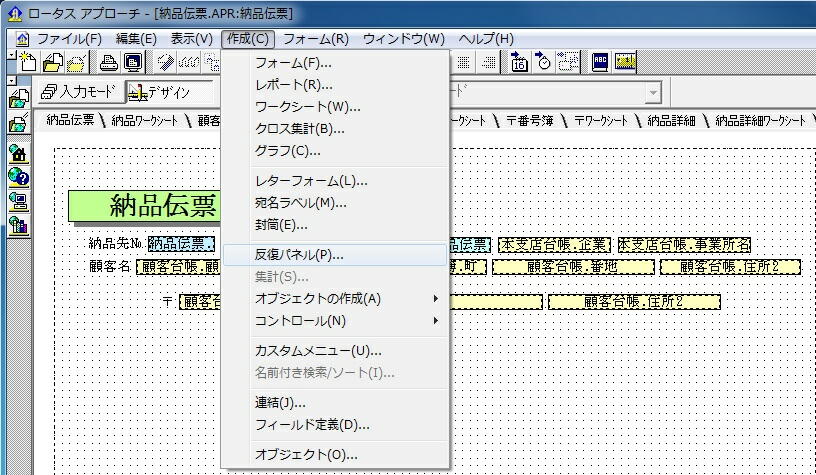Select the highlighted 反復パネル(P)... entry
The width and height of the screenshot is (816, 475).
click(335, 255)
